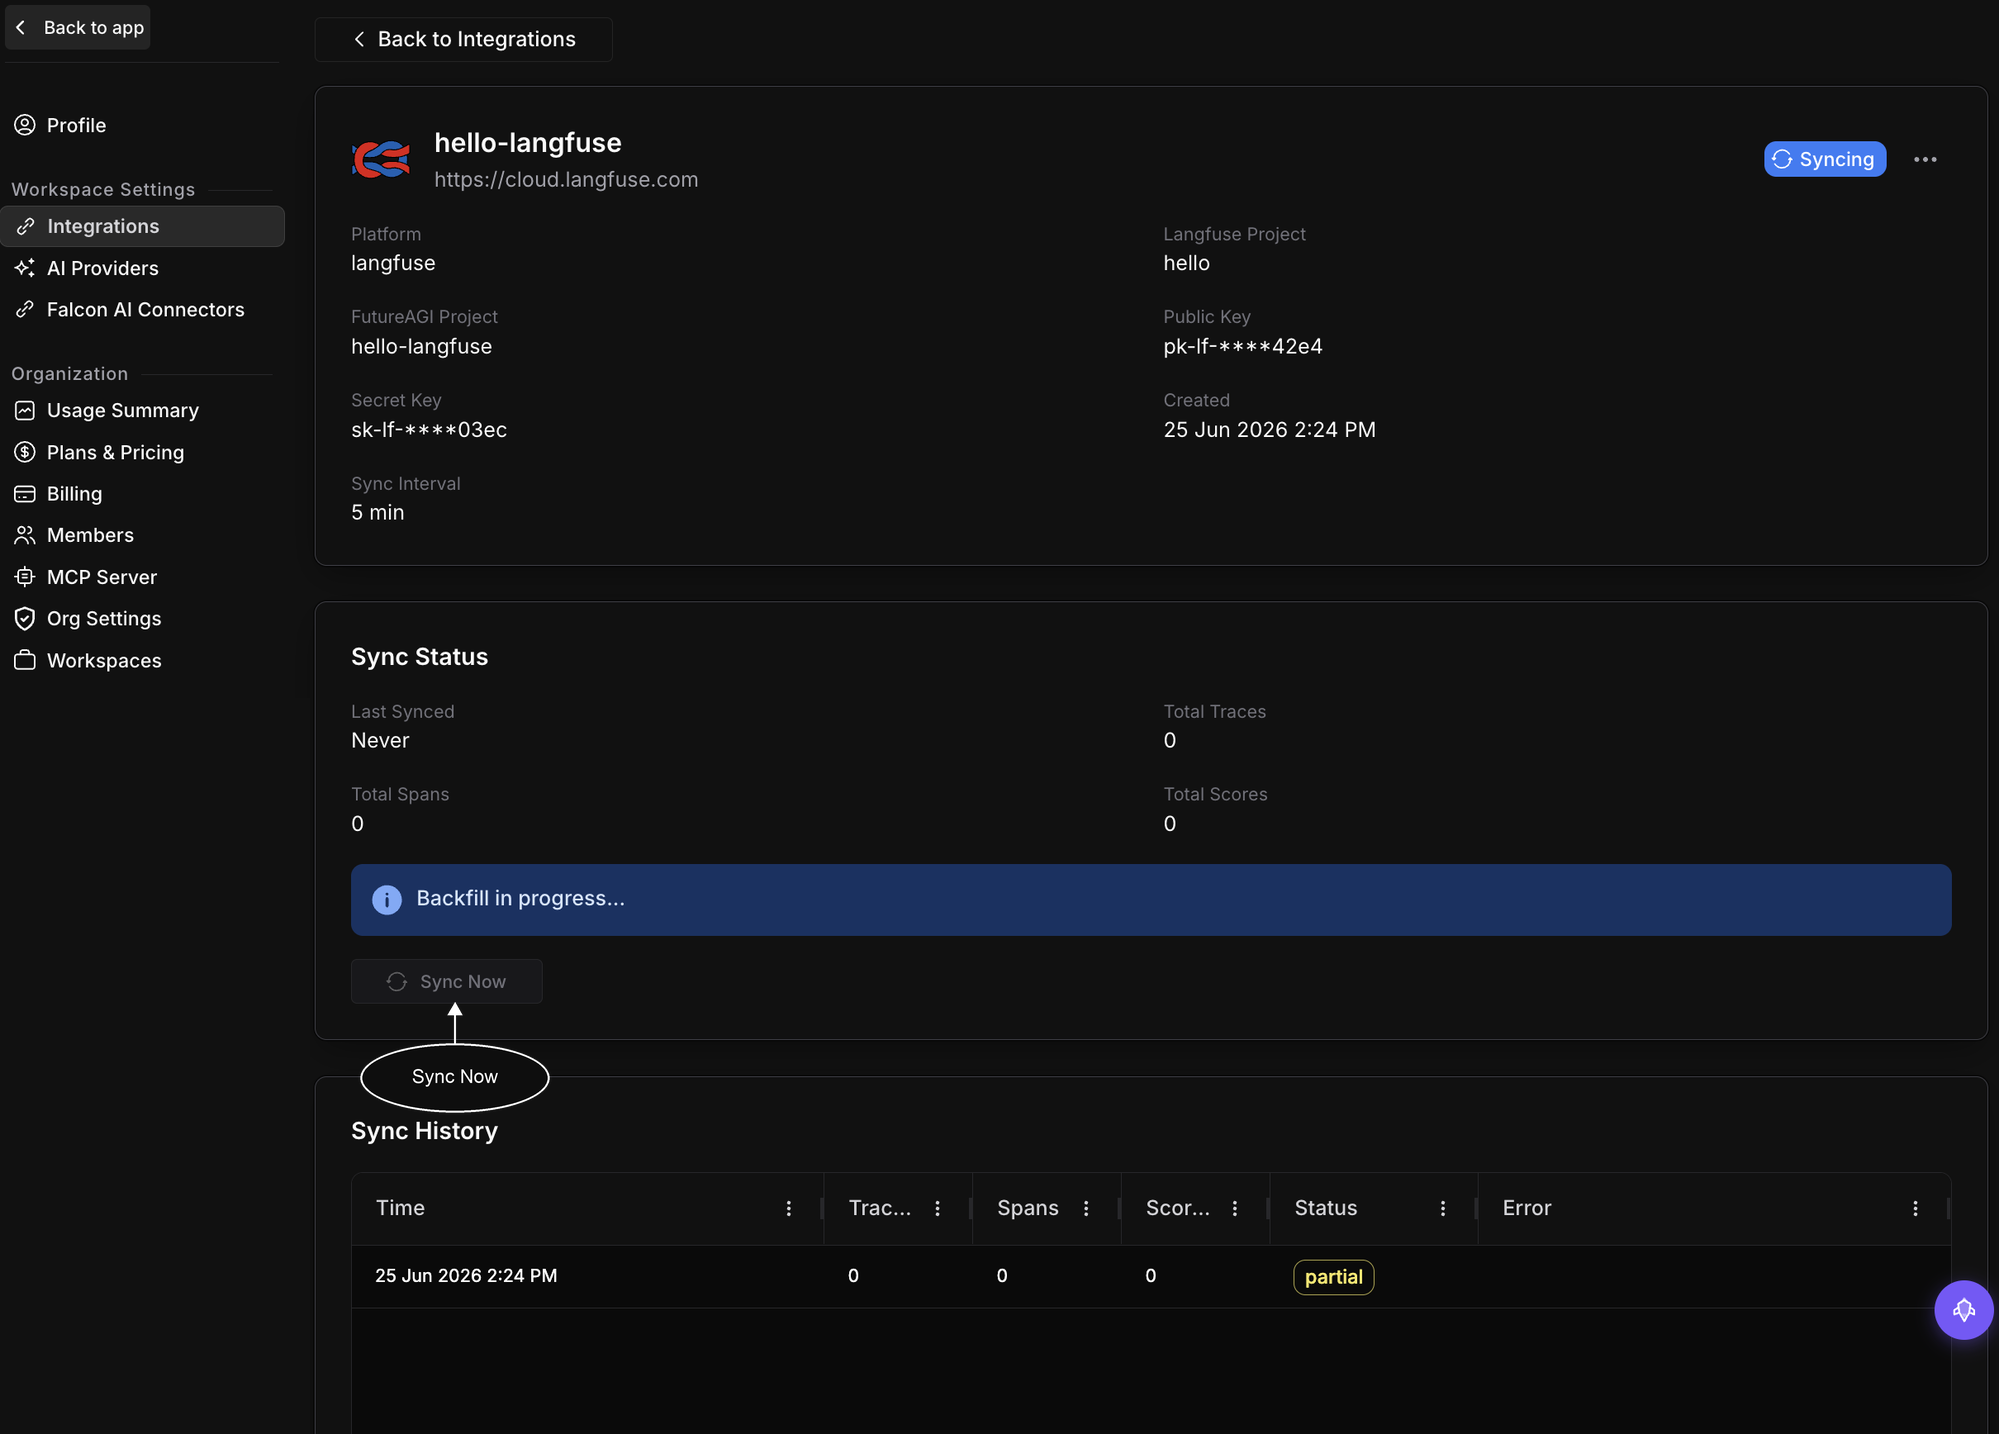The image size is (1999, 1434).
Task: Click the Syncing status badge
Action: 1825,159
